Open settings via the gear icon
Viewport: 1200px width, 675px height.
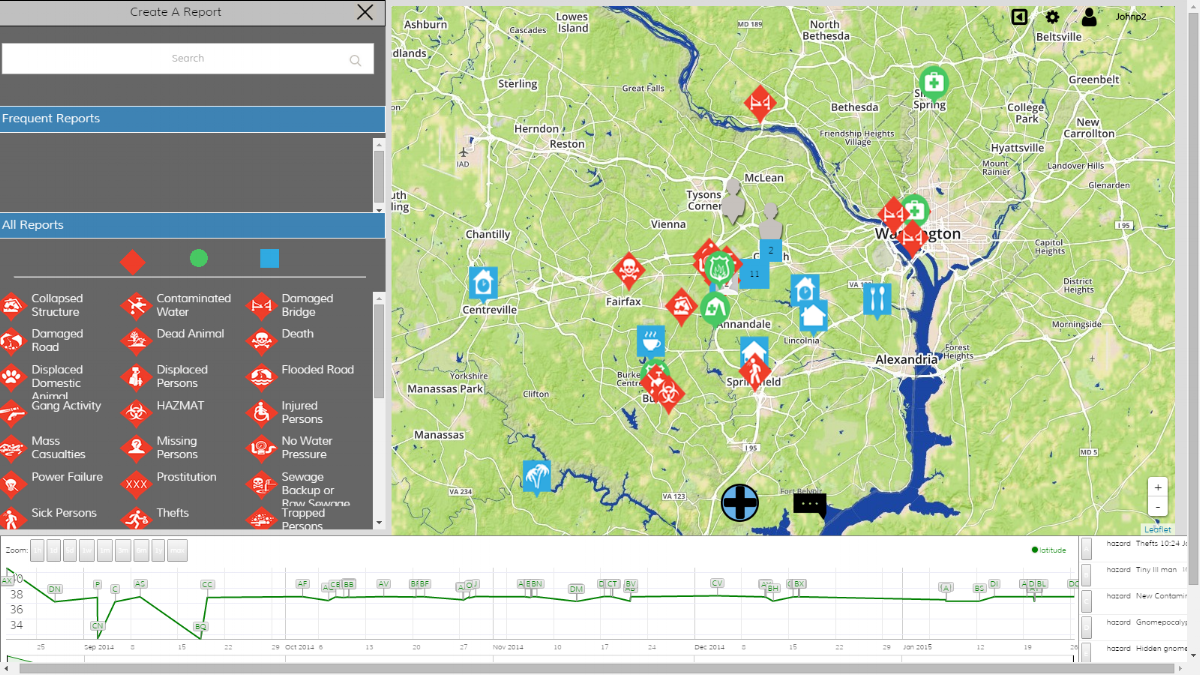tap(1052, 17)
